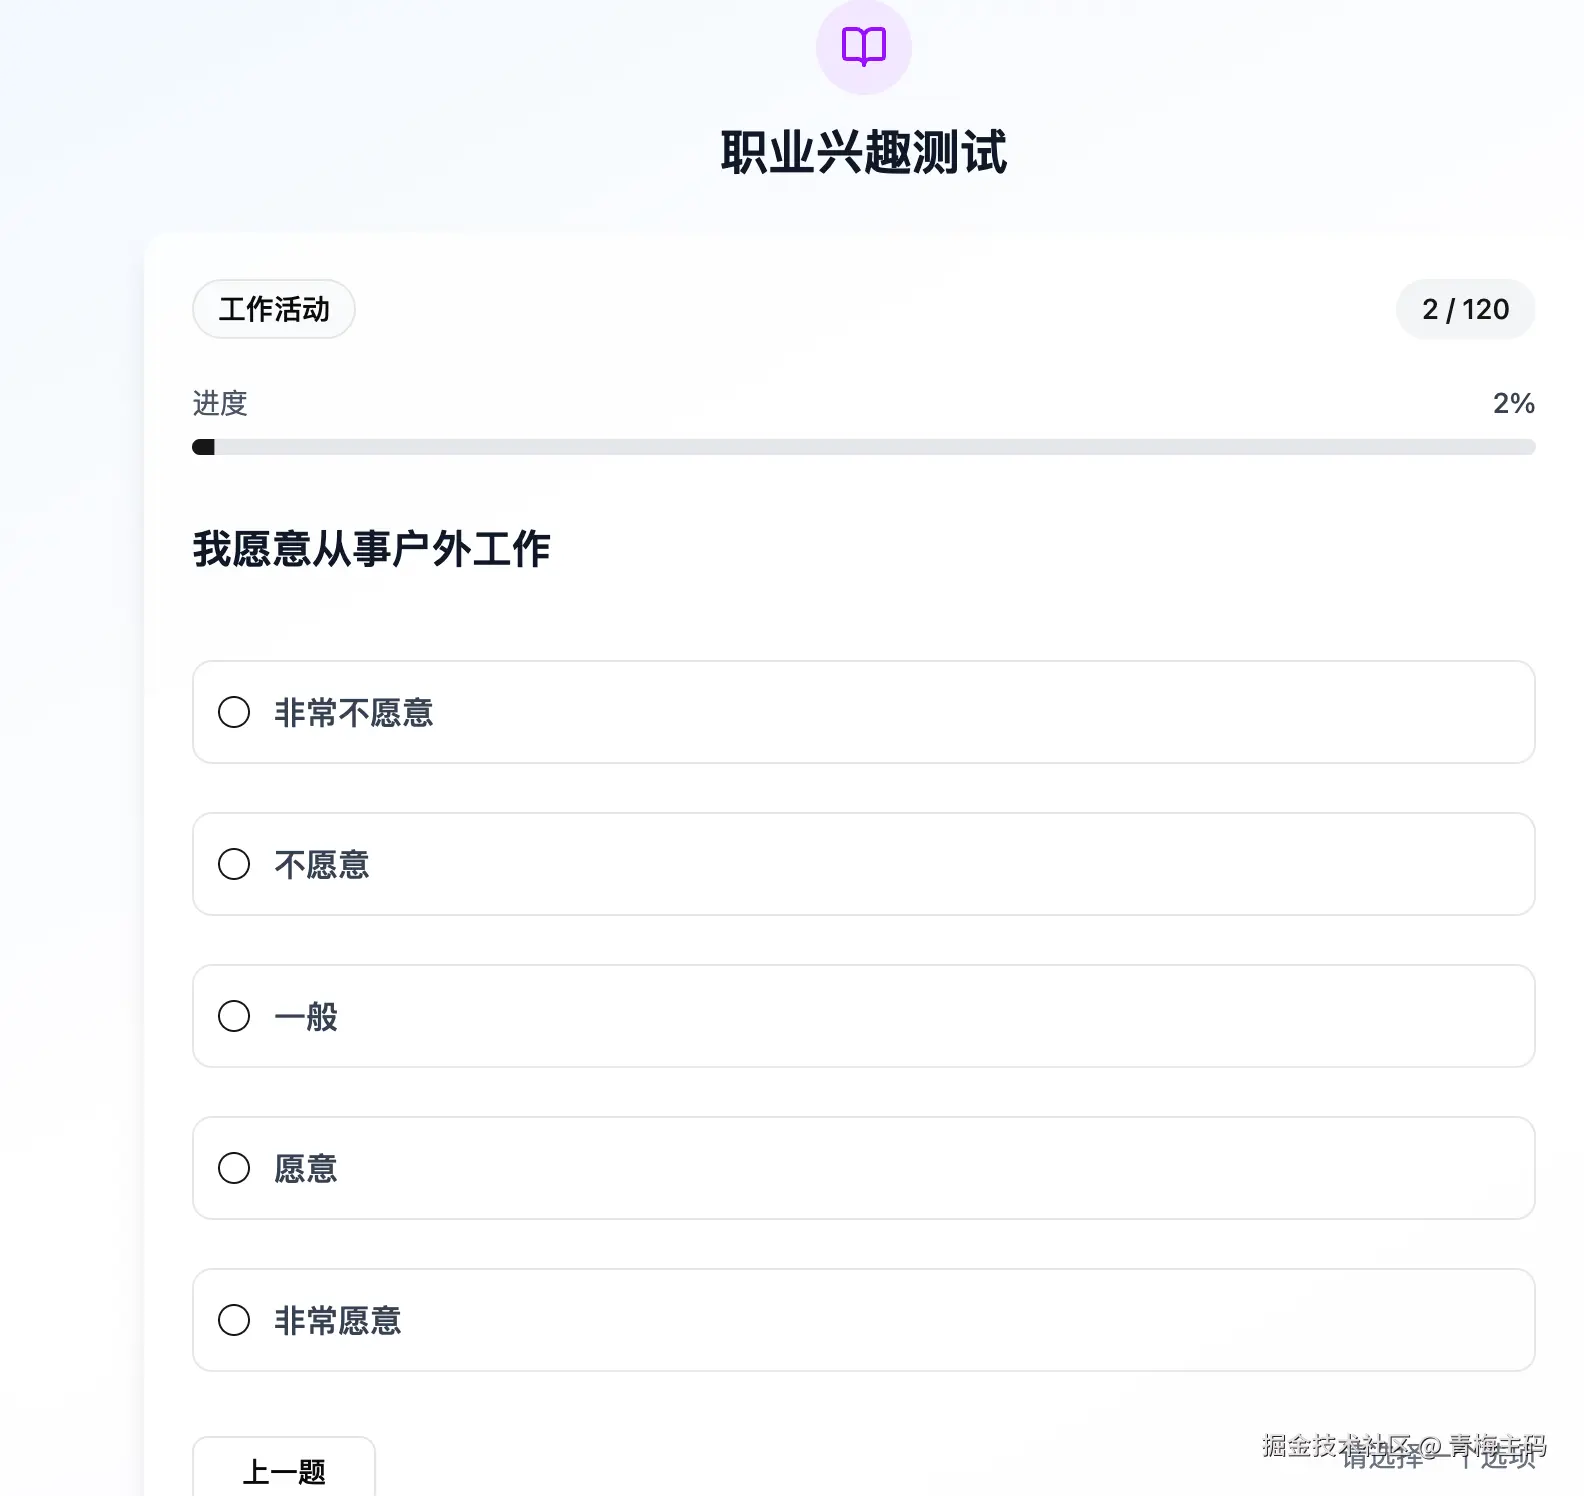Click the 工作活动 category tag
The width and height of the screenshot is (1584, 1496).
(x=274, y=309)
